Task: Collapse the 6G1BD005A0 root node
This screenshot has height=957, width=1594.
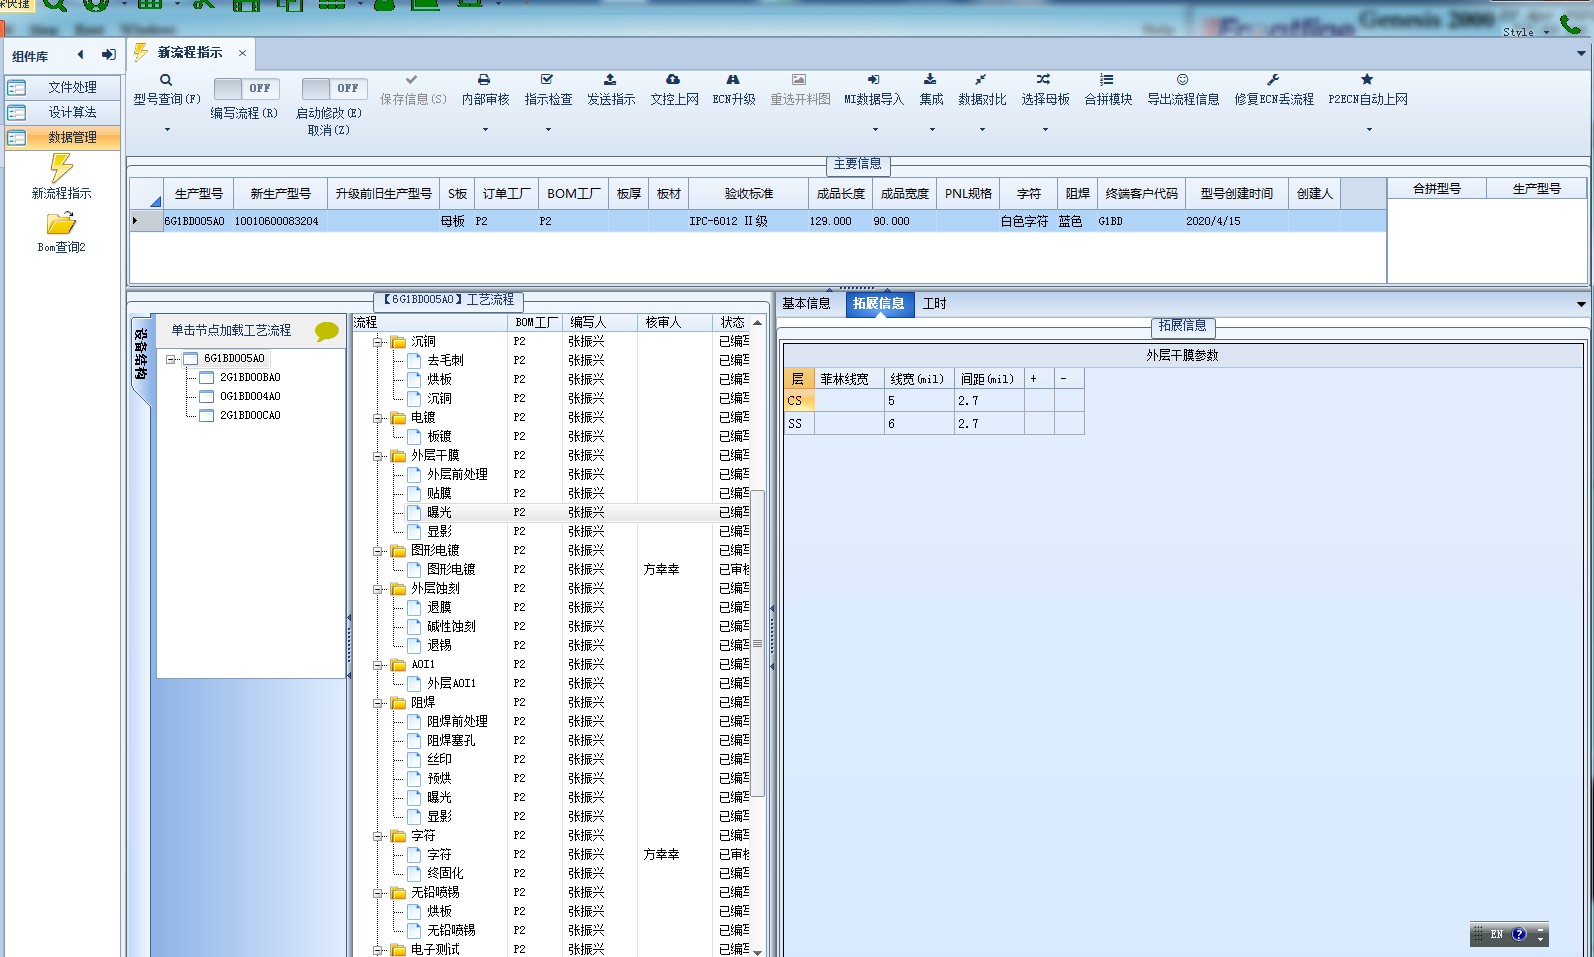Action: coord(171,359)
